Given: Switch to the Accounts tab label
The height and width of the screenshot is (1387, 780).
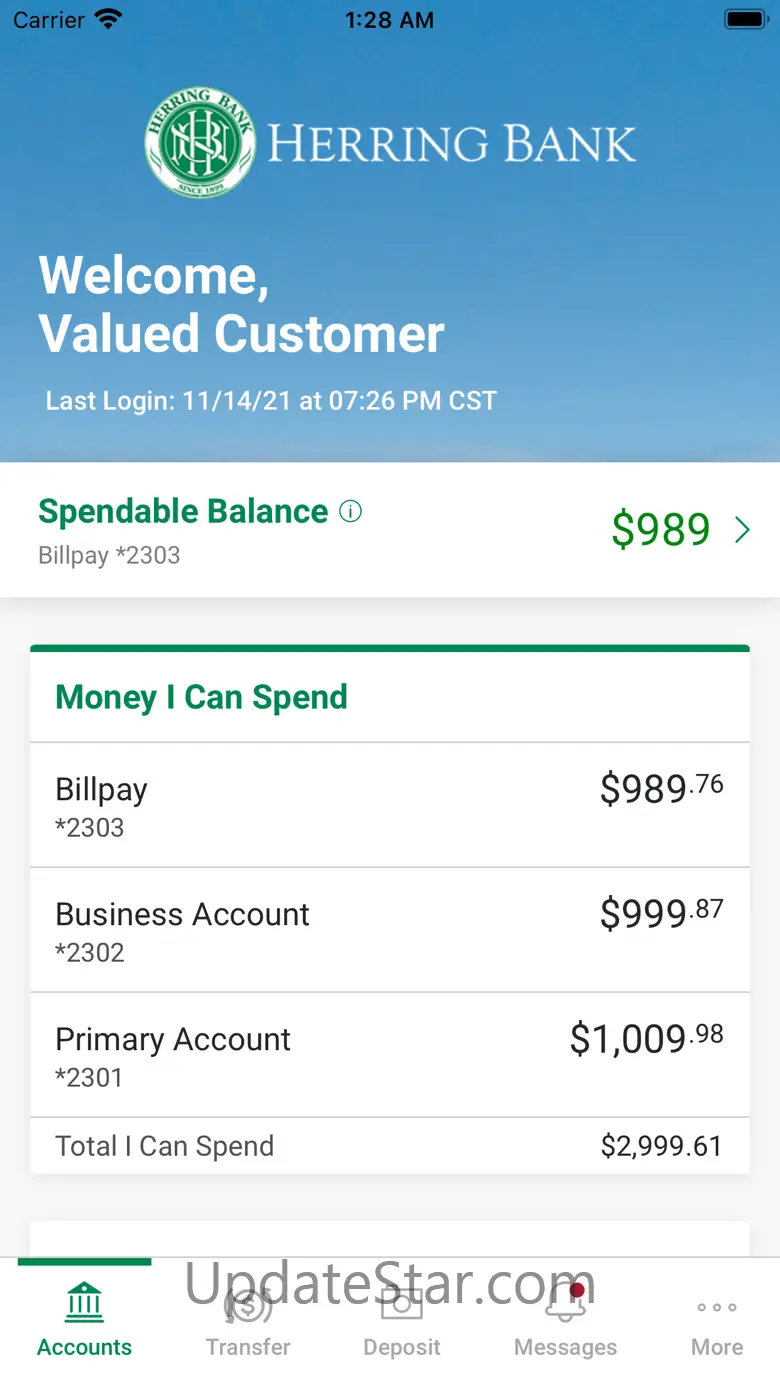Looking at the screenshot, I should click(x=85, y=1347).
